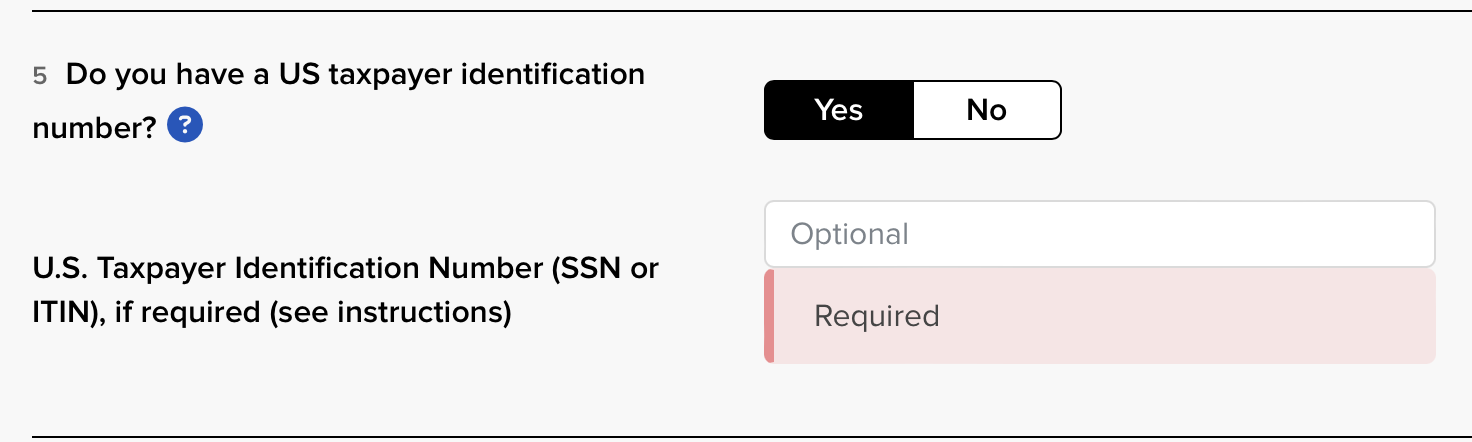Screen dimensions: 1472x442
Task: Click the empty right area of the Required banner
Action: 1250,316
